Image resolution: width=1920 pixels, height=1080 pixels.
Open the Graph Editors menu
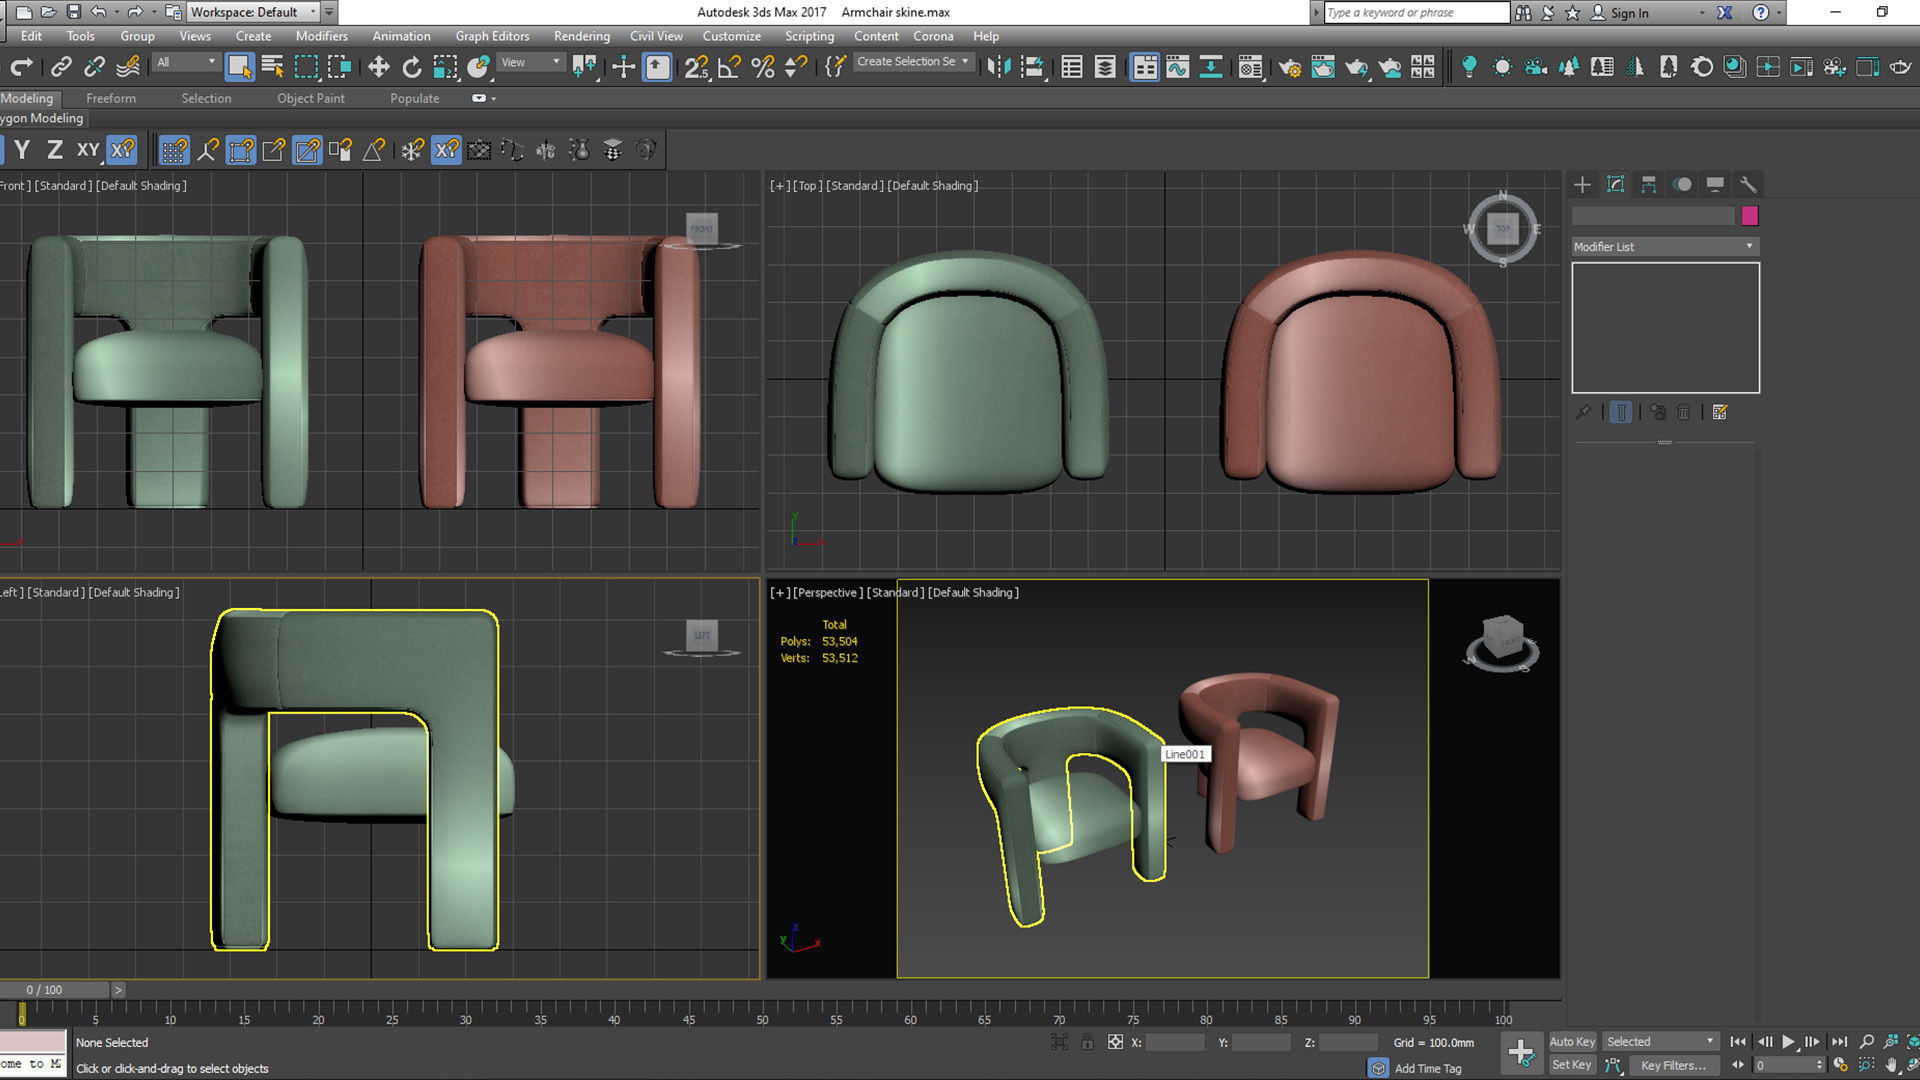click(x=492, y=36)
